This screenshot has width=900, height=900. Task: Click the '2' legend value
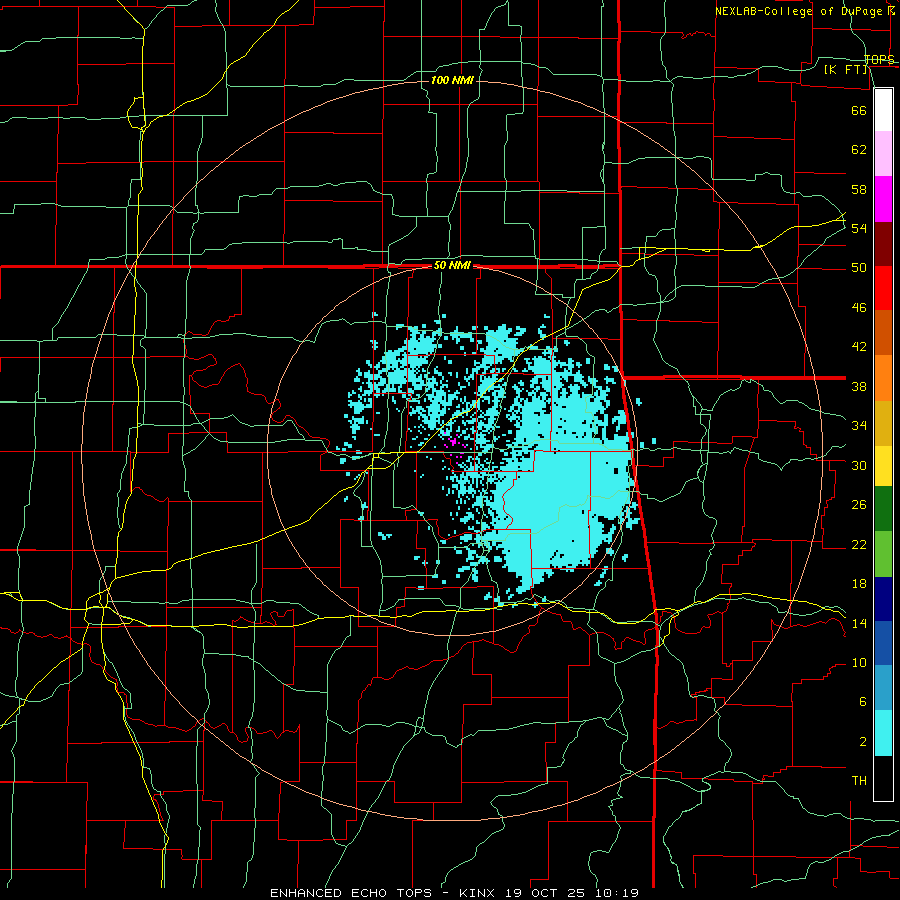click(x=862, y=742)
